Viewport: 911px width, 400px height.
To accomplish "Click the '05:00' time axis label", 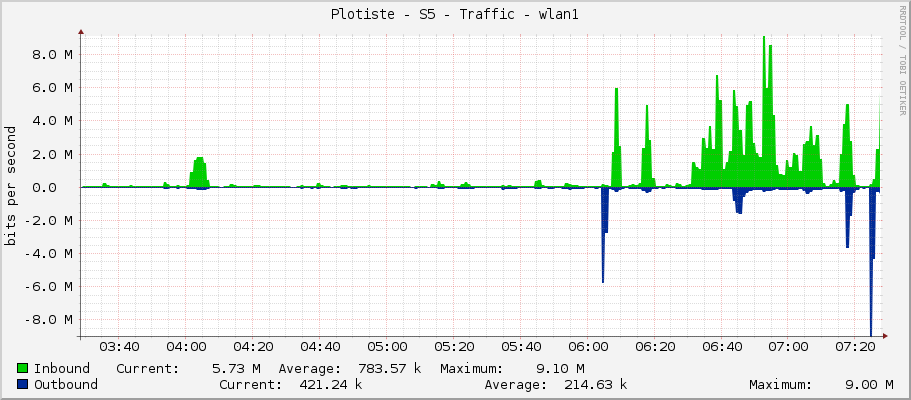I will pos(387,348).
